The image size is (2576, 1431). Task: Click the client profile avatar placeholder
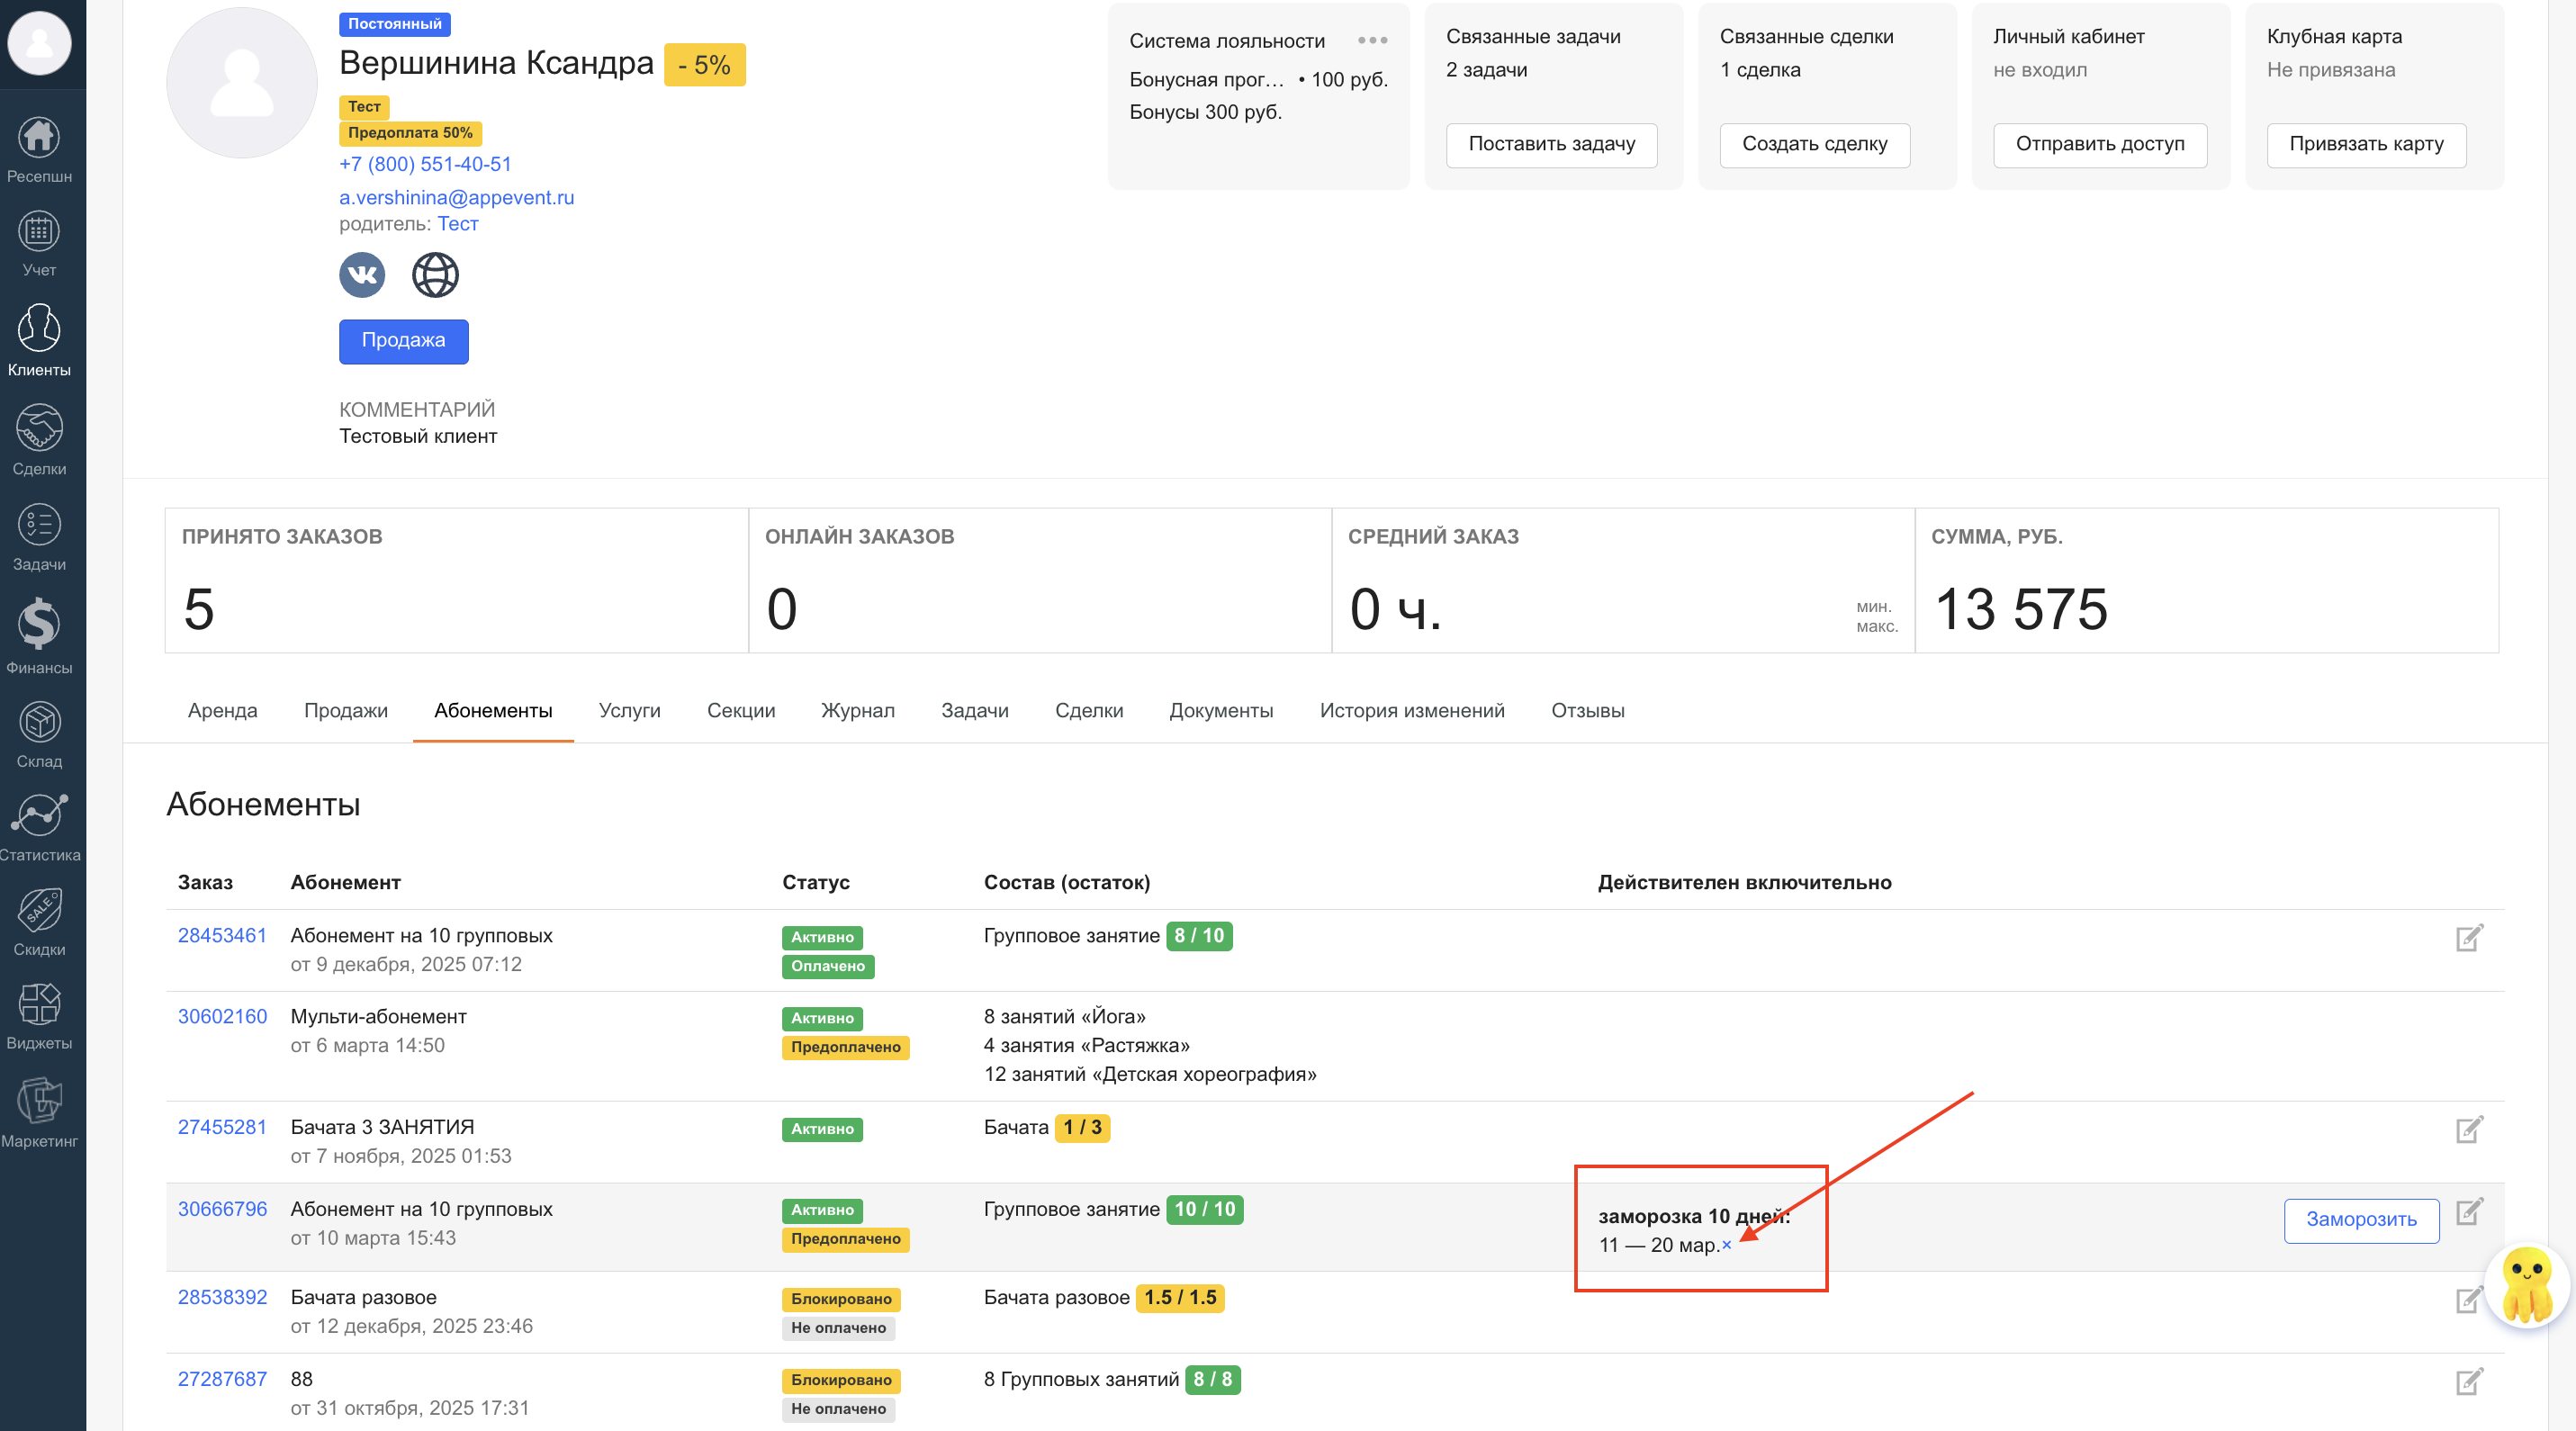point(242,83)
